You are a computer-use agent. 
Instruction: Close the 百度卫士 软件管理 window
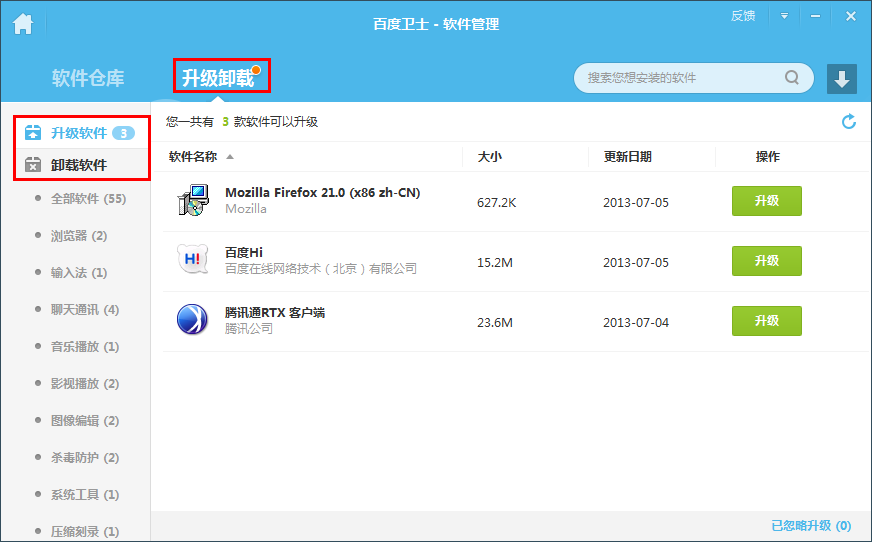click(851, 16)
